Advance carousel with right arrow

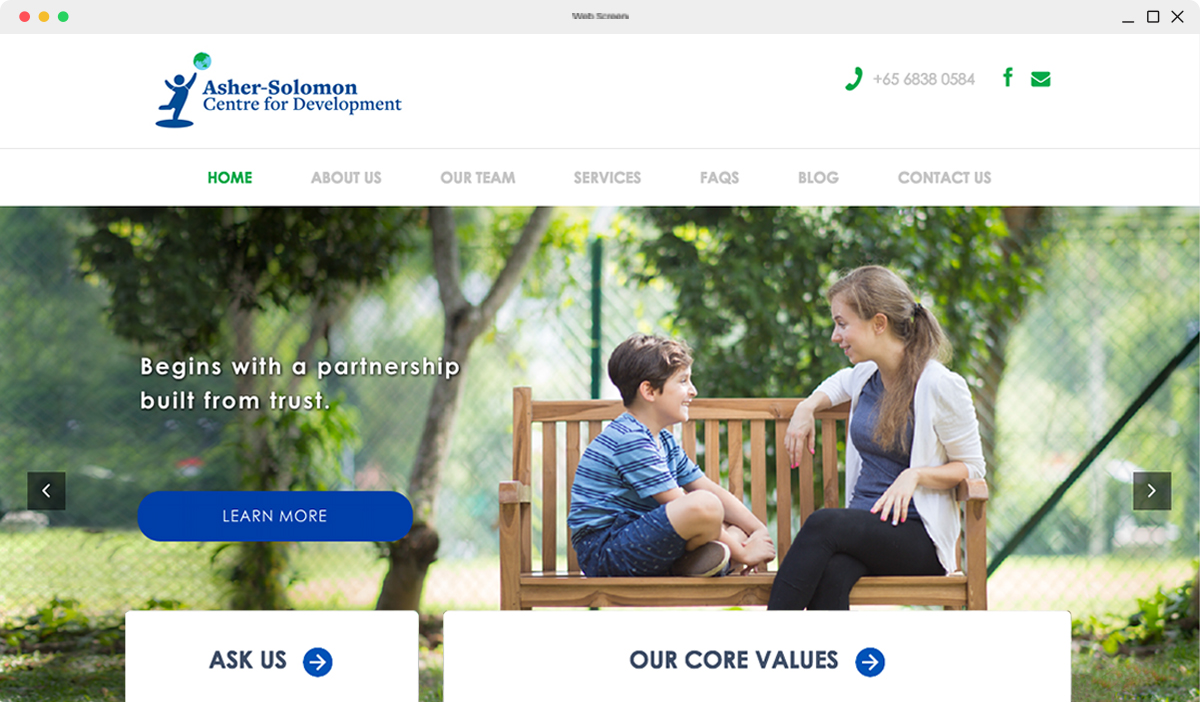1152,491
